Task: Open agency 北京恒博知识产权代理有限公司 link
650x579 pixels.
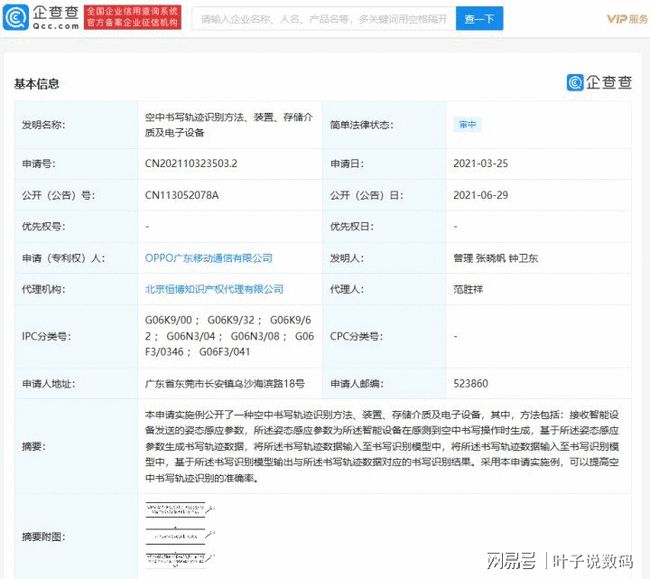Action: (x=214, y=289)
